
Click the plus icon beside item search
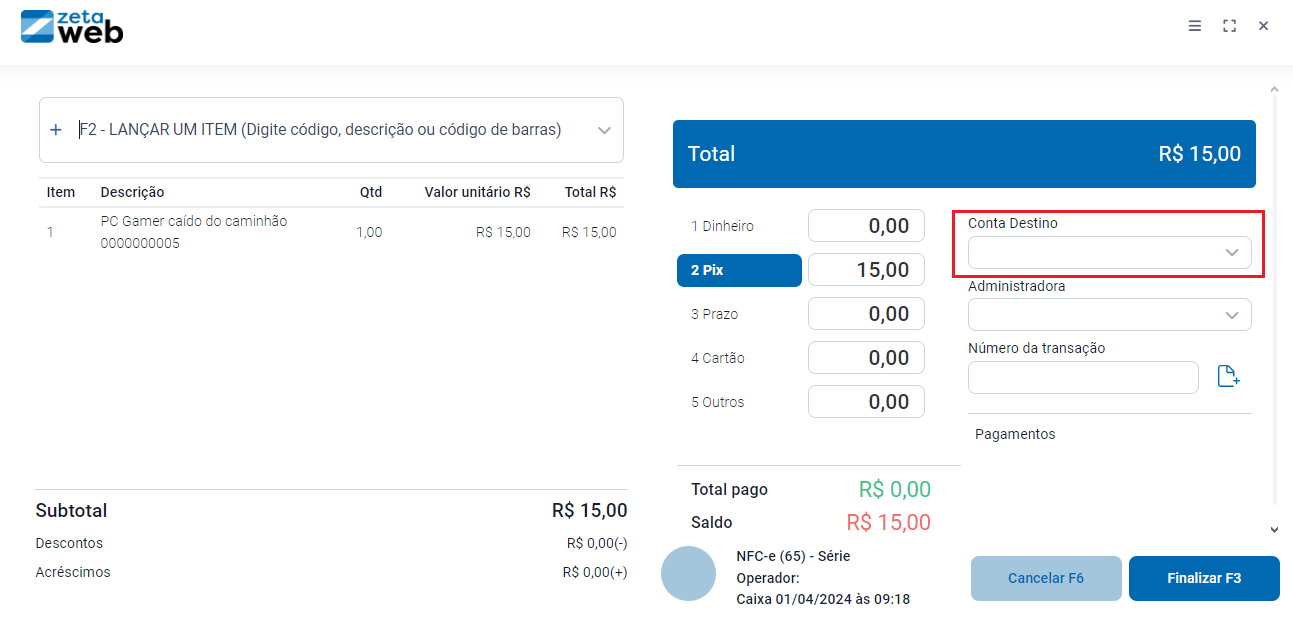[56, 130]
